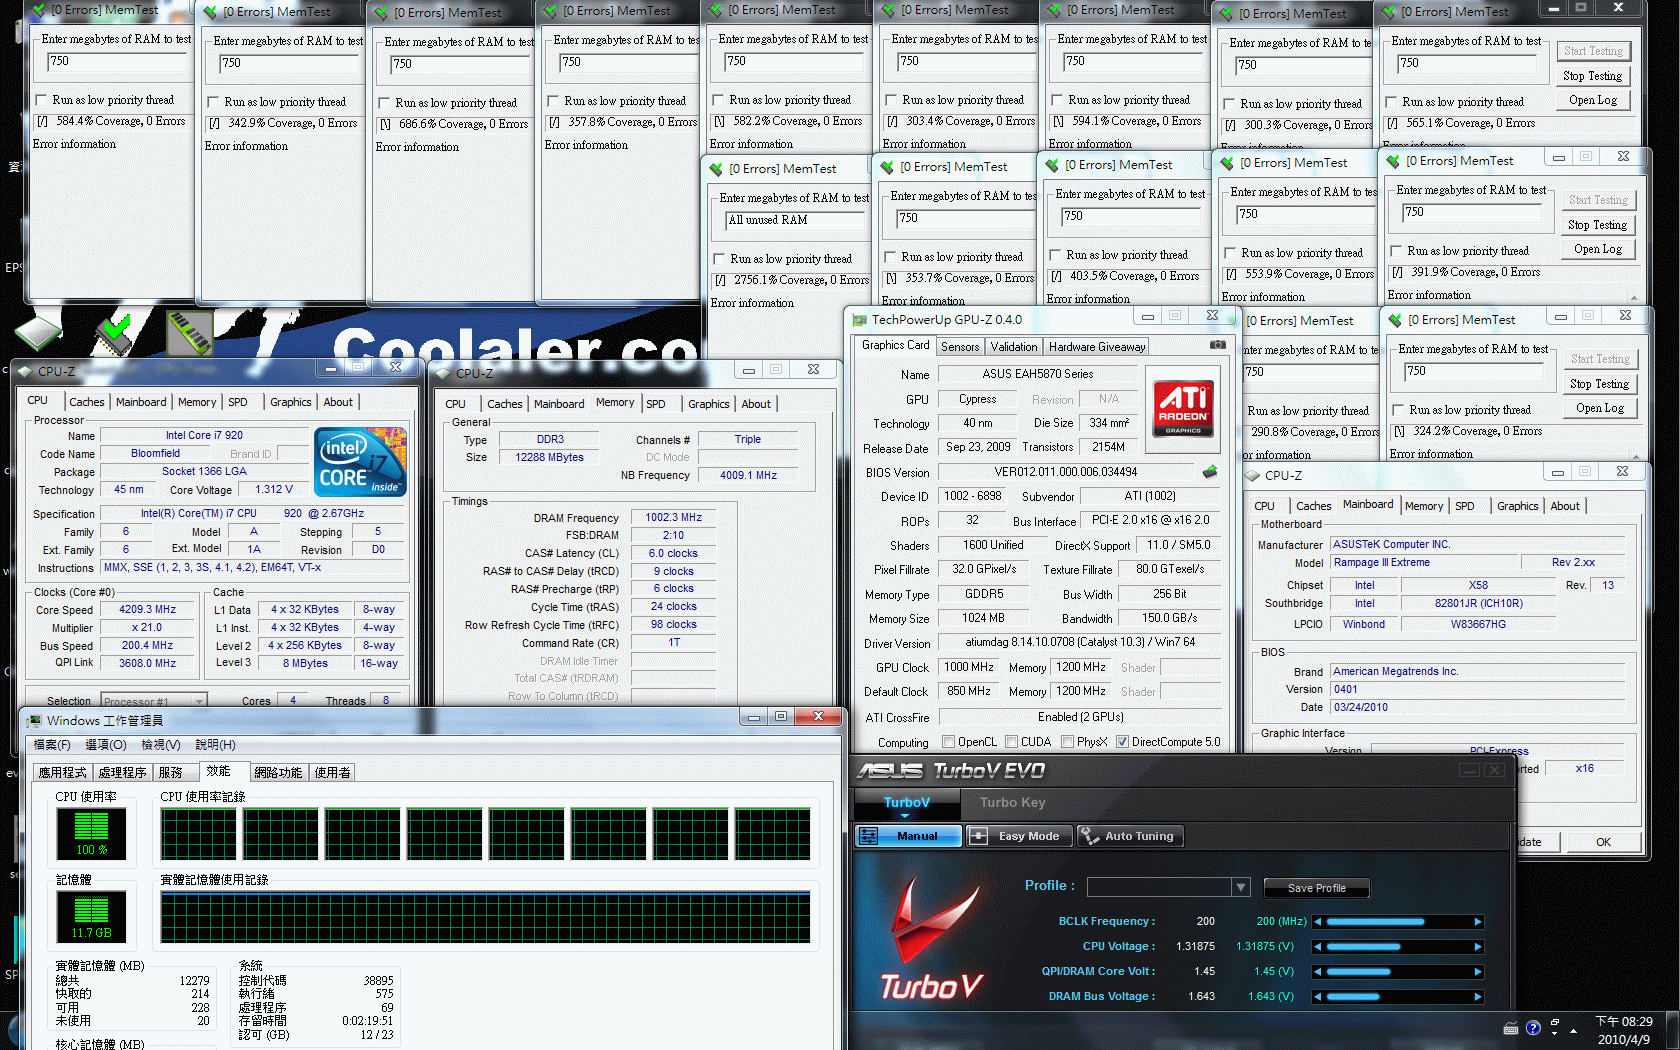The height and width of the screenshot is (1050, 1680).
Task: Click OK in the mainboard CPU-Z window
Action: [1603, 842]
